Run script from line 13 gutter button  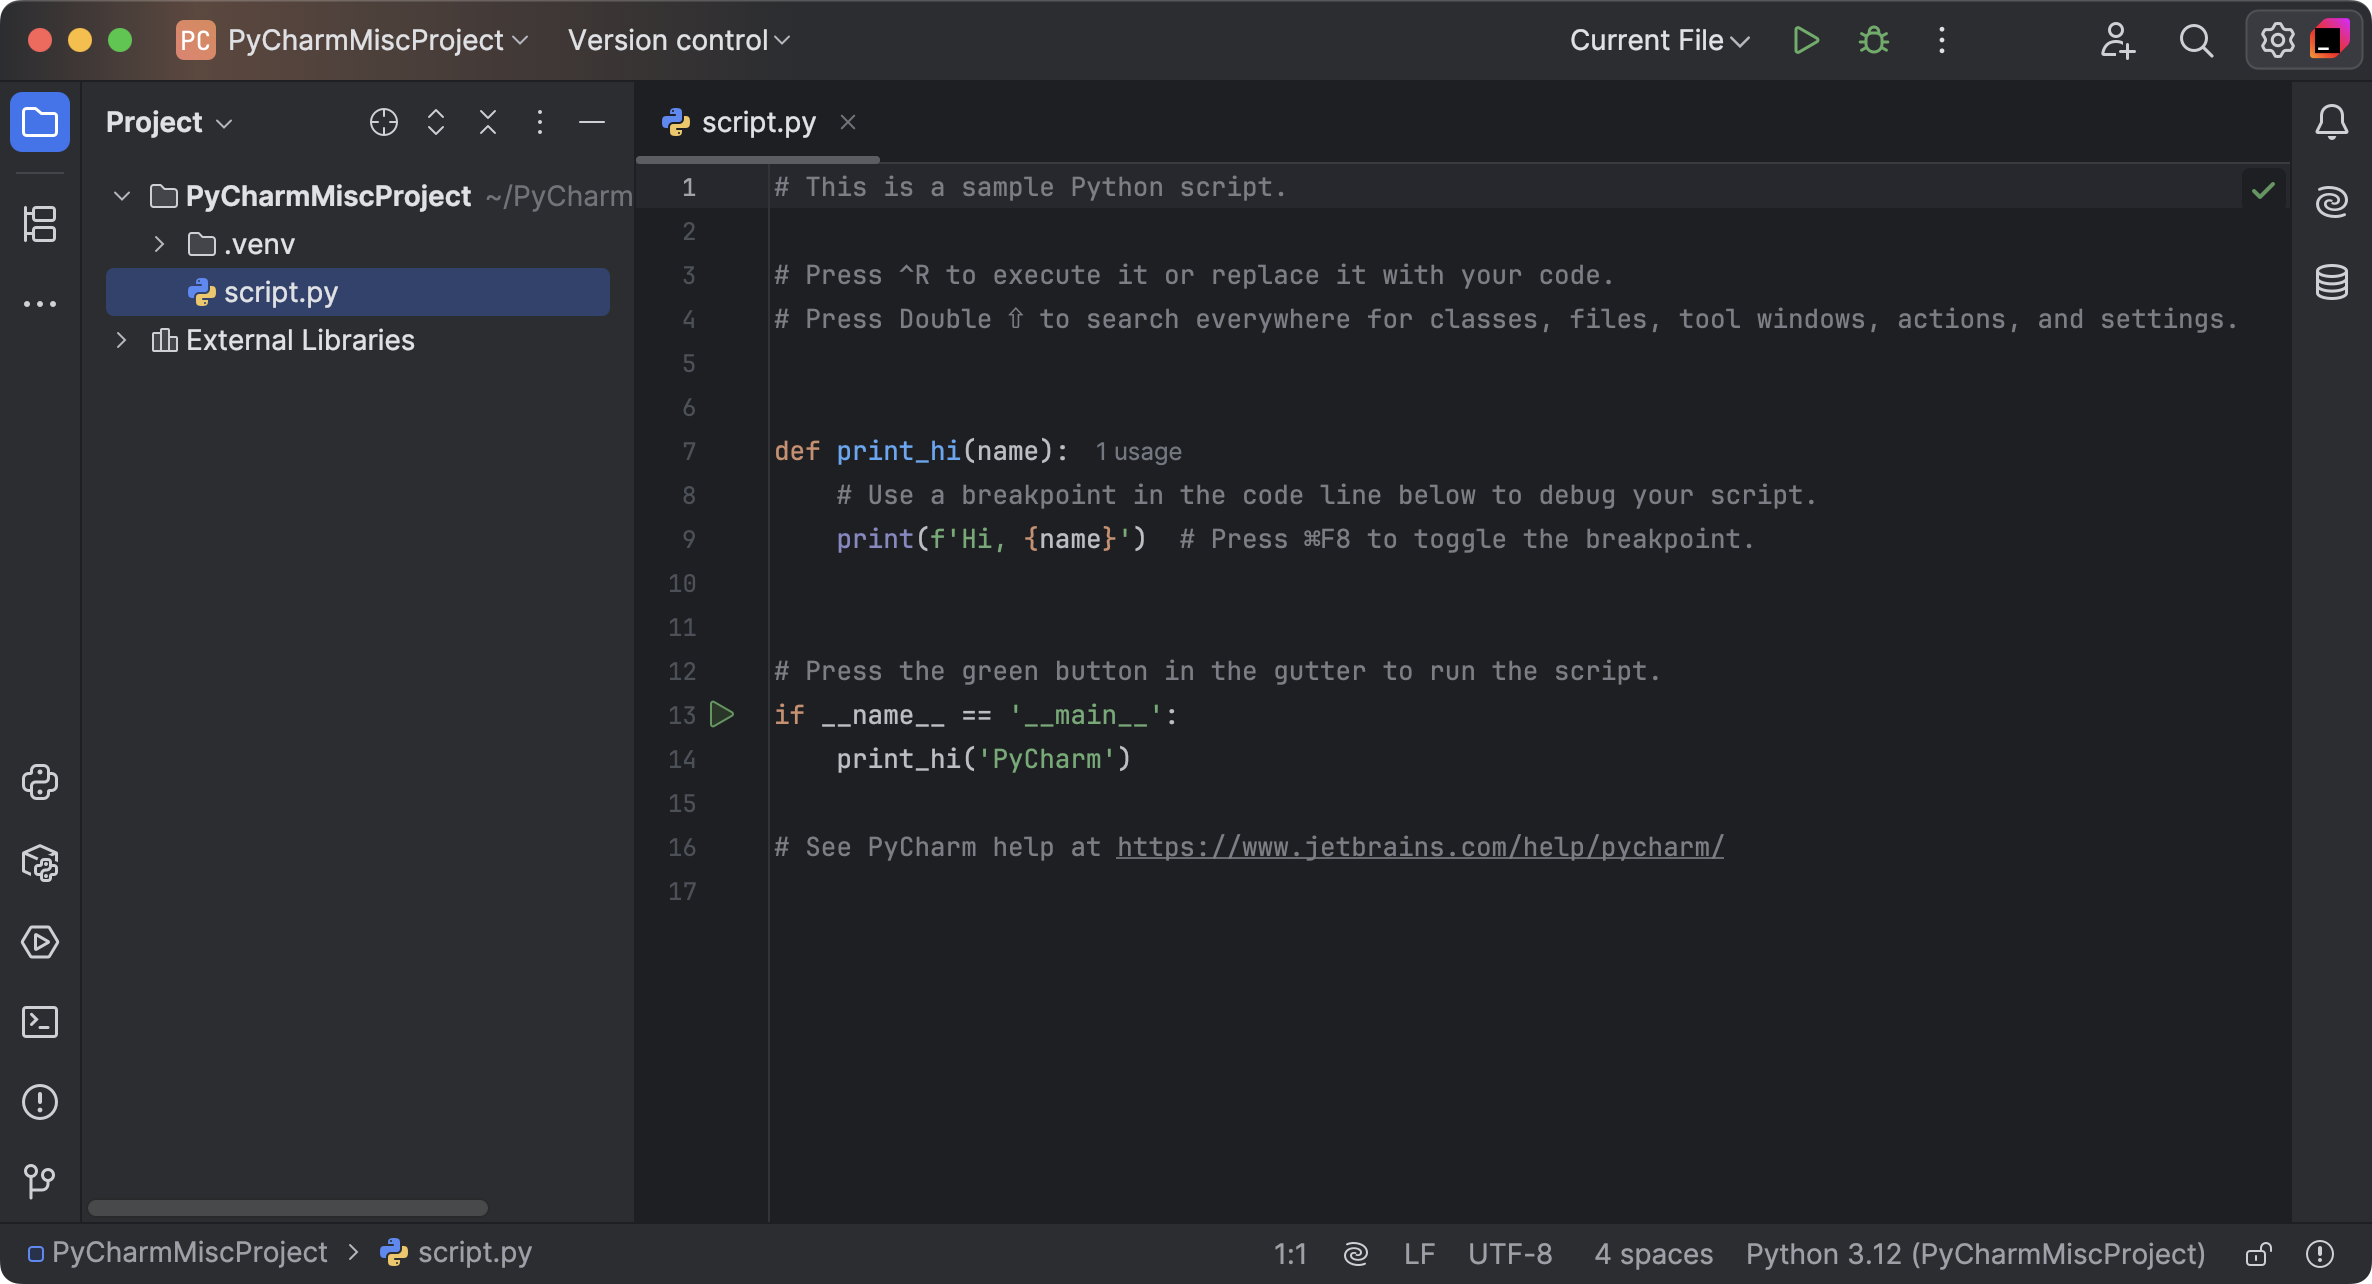coord(723,714)
